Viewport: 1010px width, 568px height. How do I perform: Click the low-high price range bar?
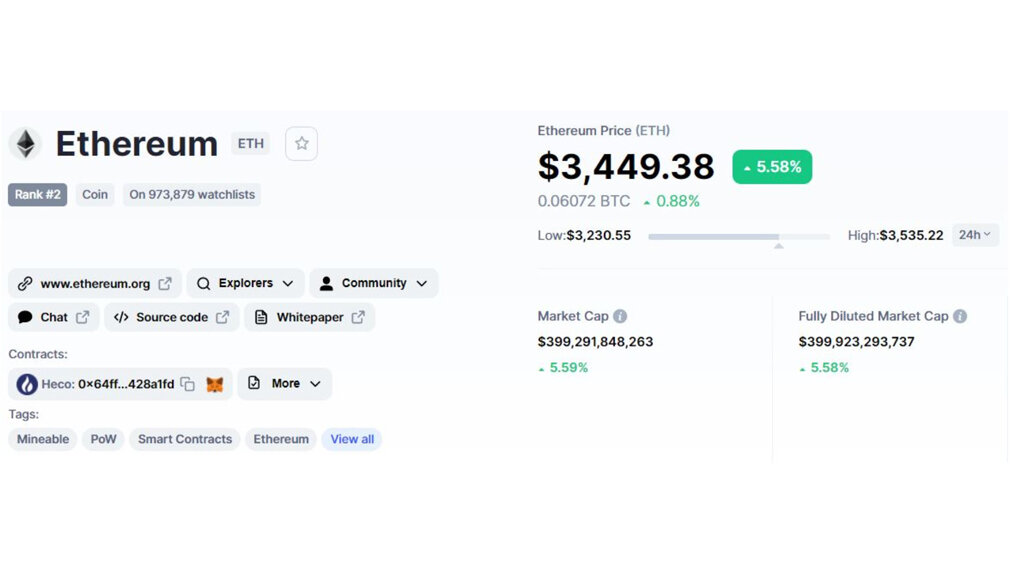pos(739,237)
